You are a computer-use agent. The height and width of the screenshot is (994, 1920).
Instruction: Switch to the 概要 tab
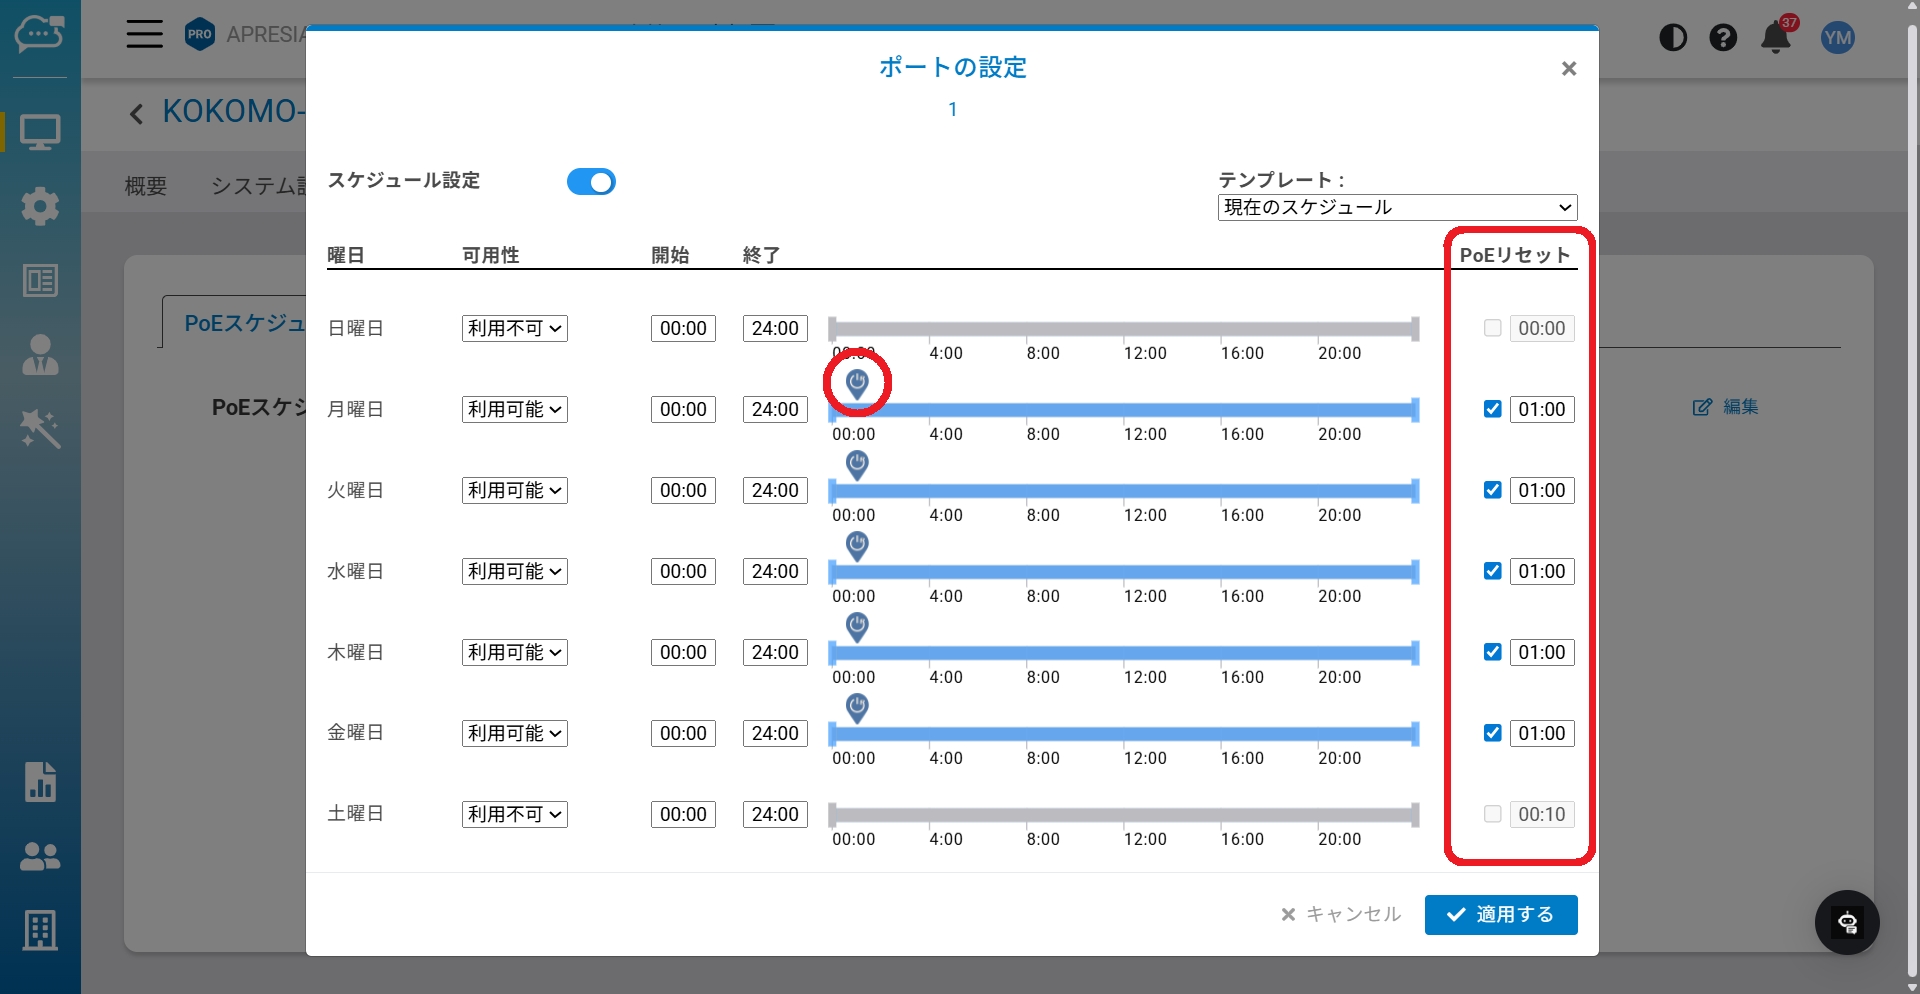146,186
